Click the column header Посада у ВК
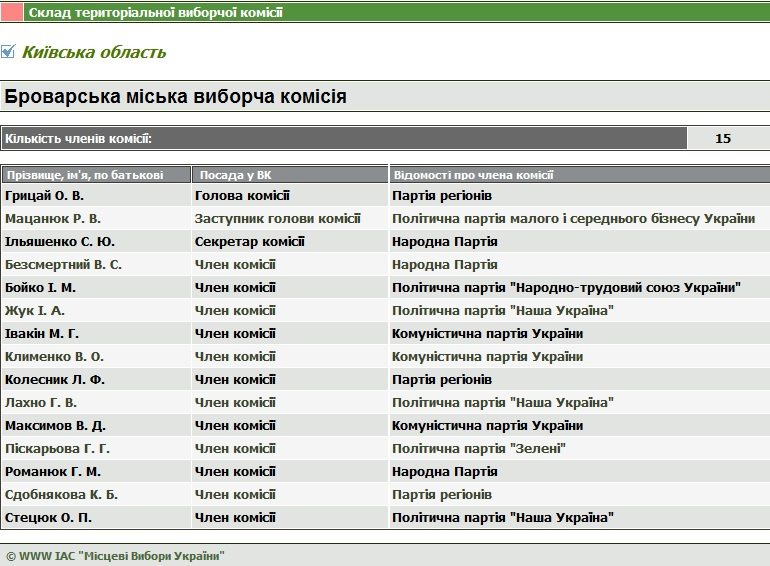Screen dimensions: 770x566 (x=235, y=175)
